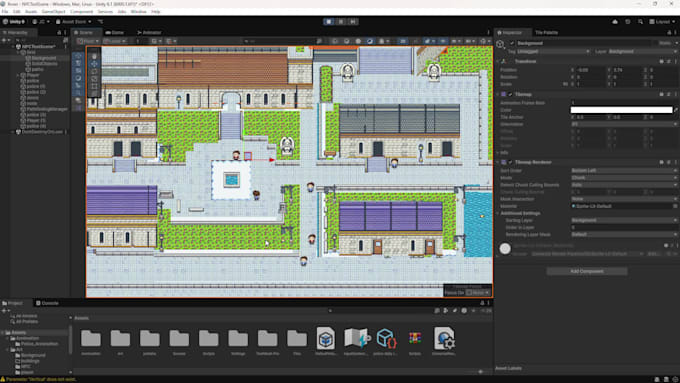Viewport: 680px width, 383px height.
Task: Open the Layer dropdown in Inspector
Action: click(x=642, y=52)
